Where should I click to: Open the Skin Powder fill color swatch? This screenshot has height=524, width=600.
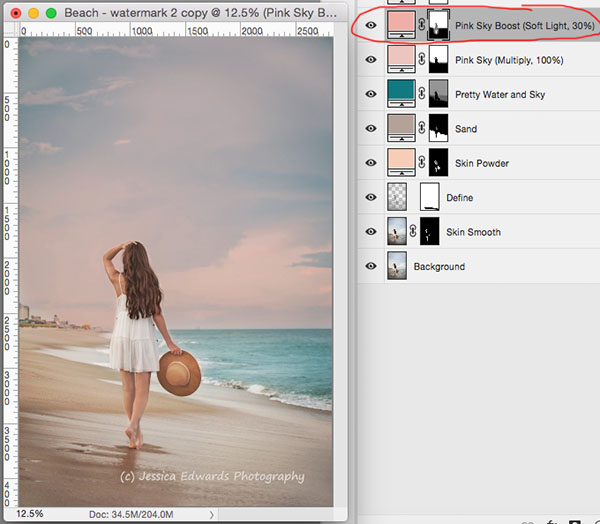click(x=401, y=163)
